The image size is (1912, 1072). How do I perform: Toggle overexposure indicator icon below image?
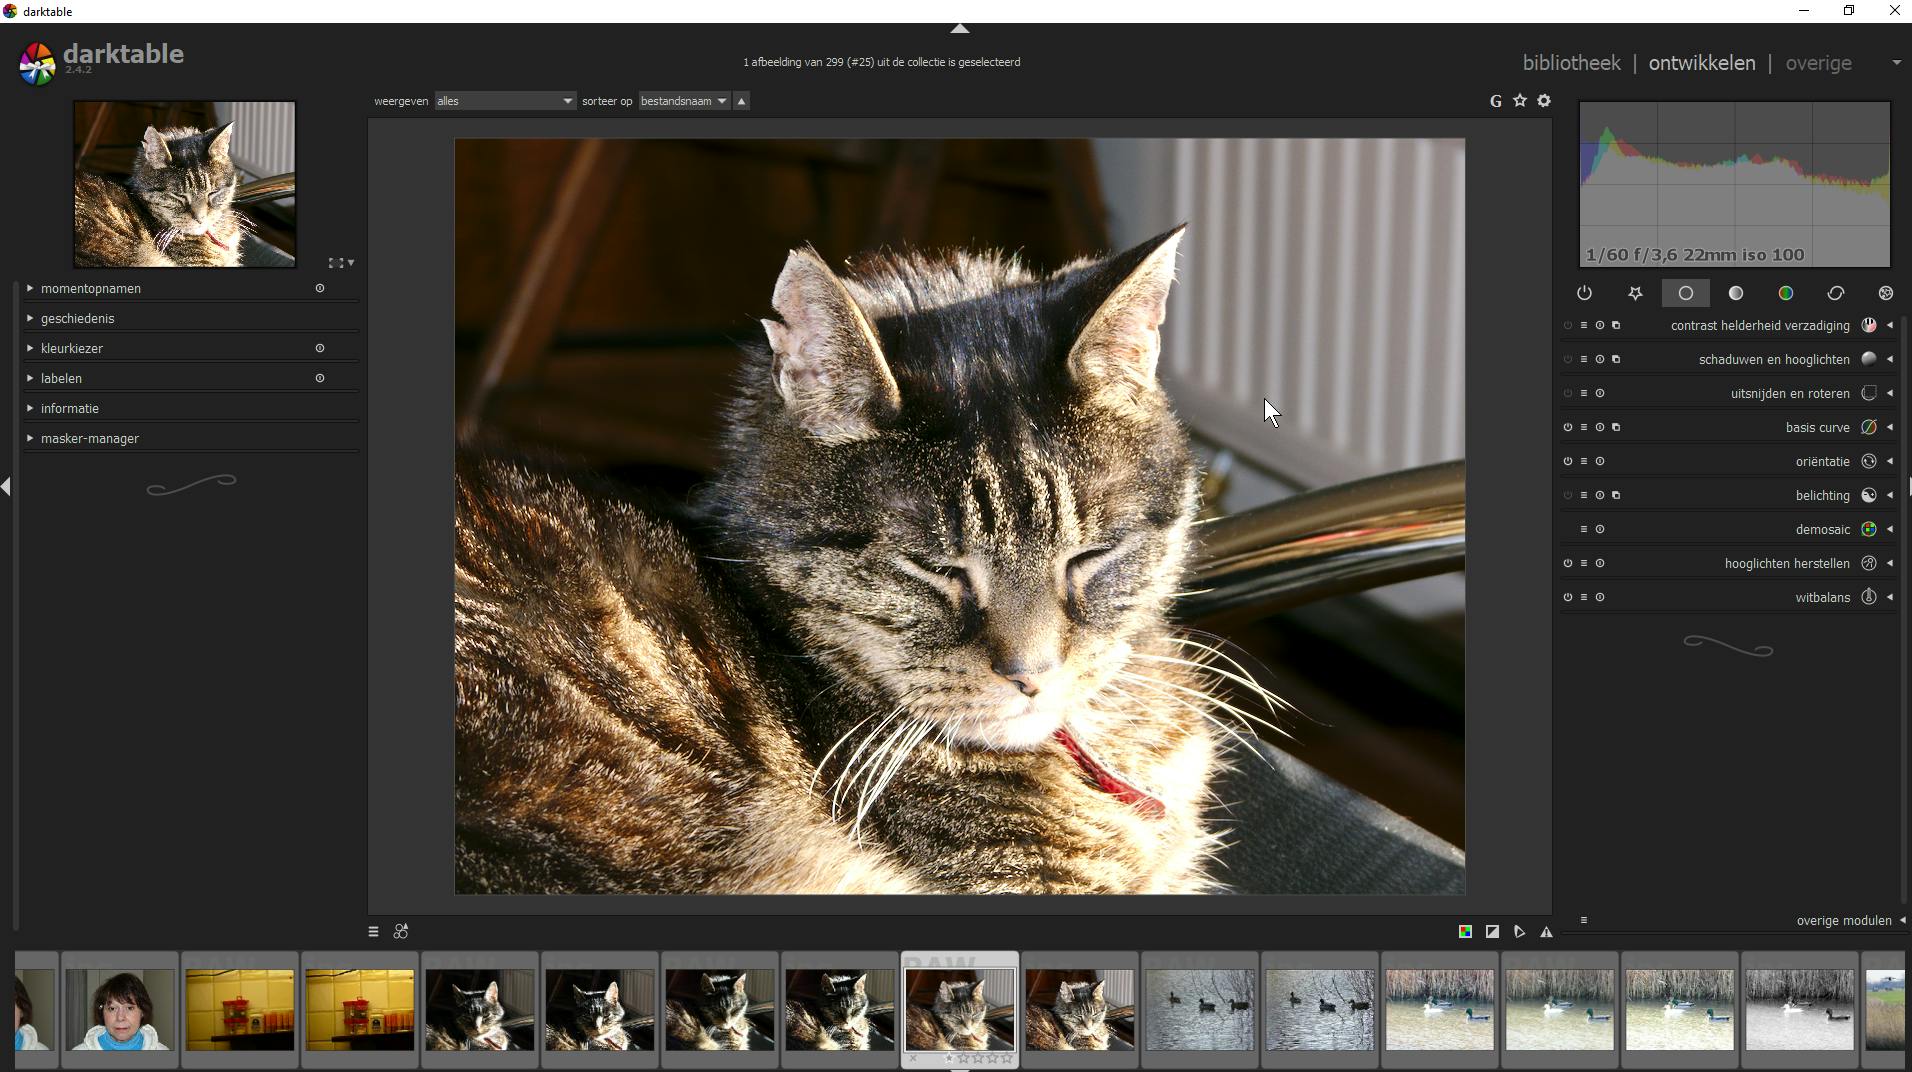[1492, 932]
